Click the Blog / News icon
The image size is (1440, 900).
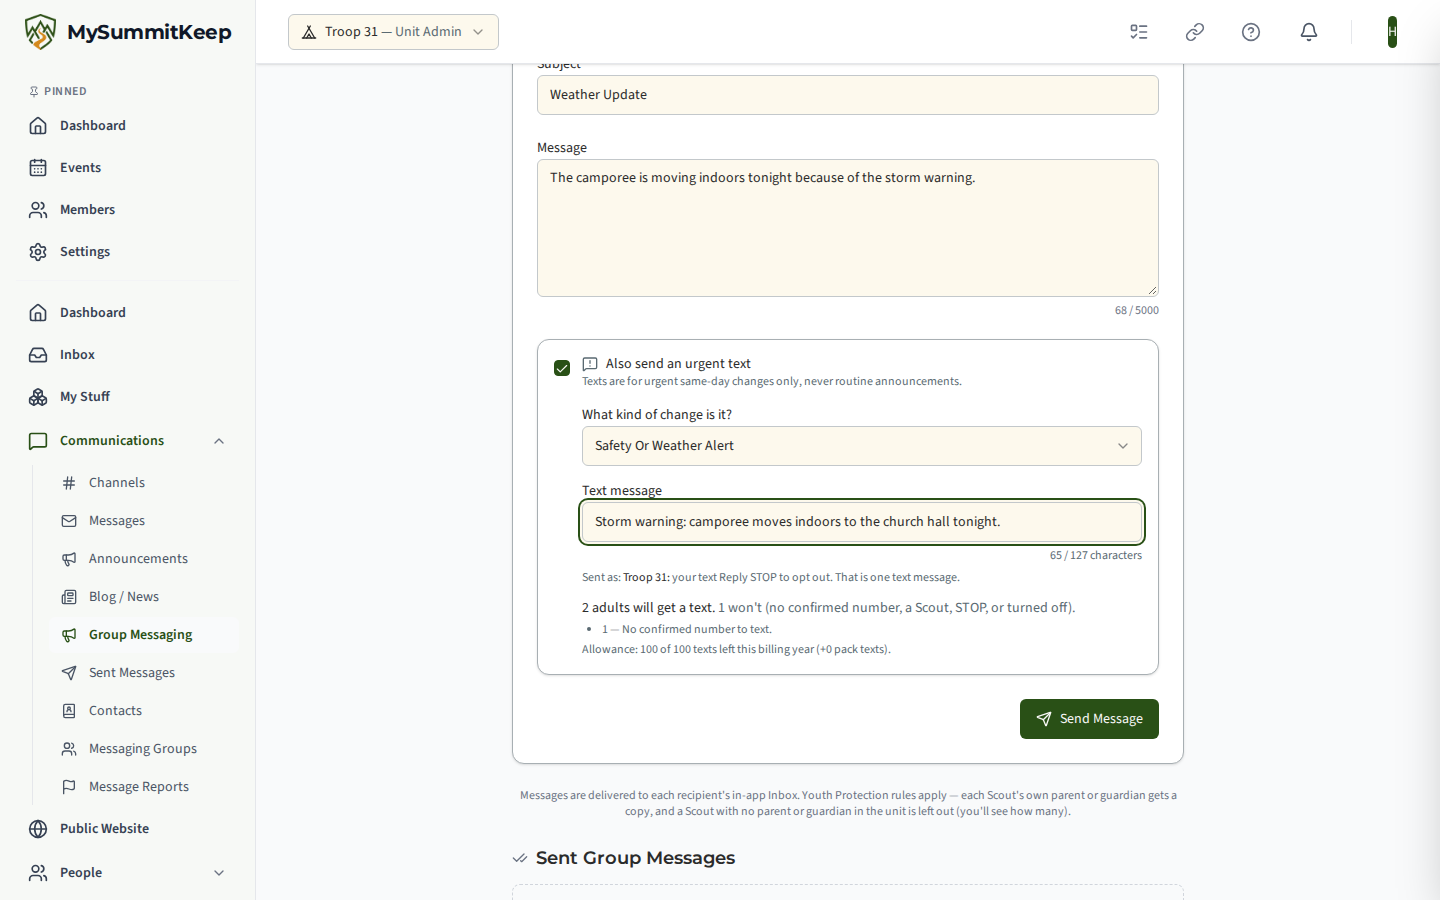[x=69, y=597]
